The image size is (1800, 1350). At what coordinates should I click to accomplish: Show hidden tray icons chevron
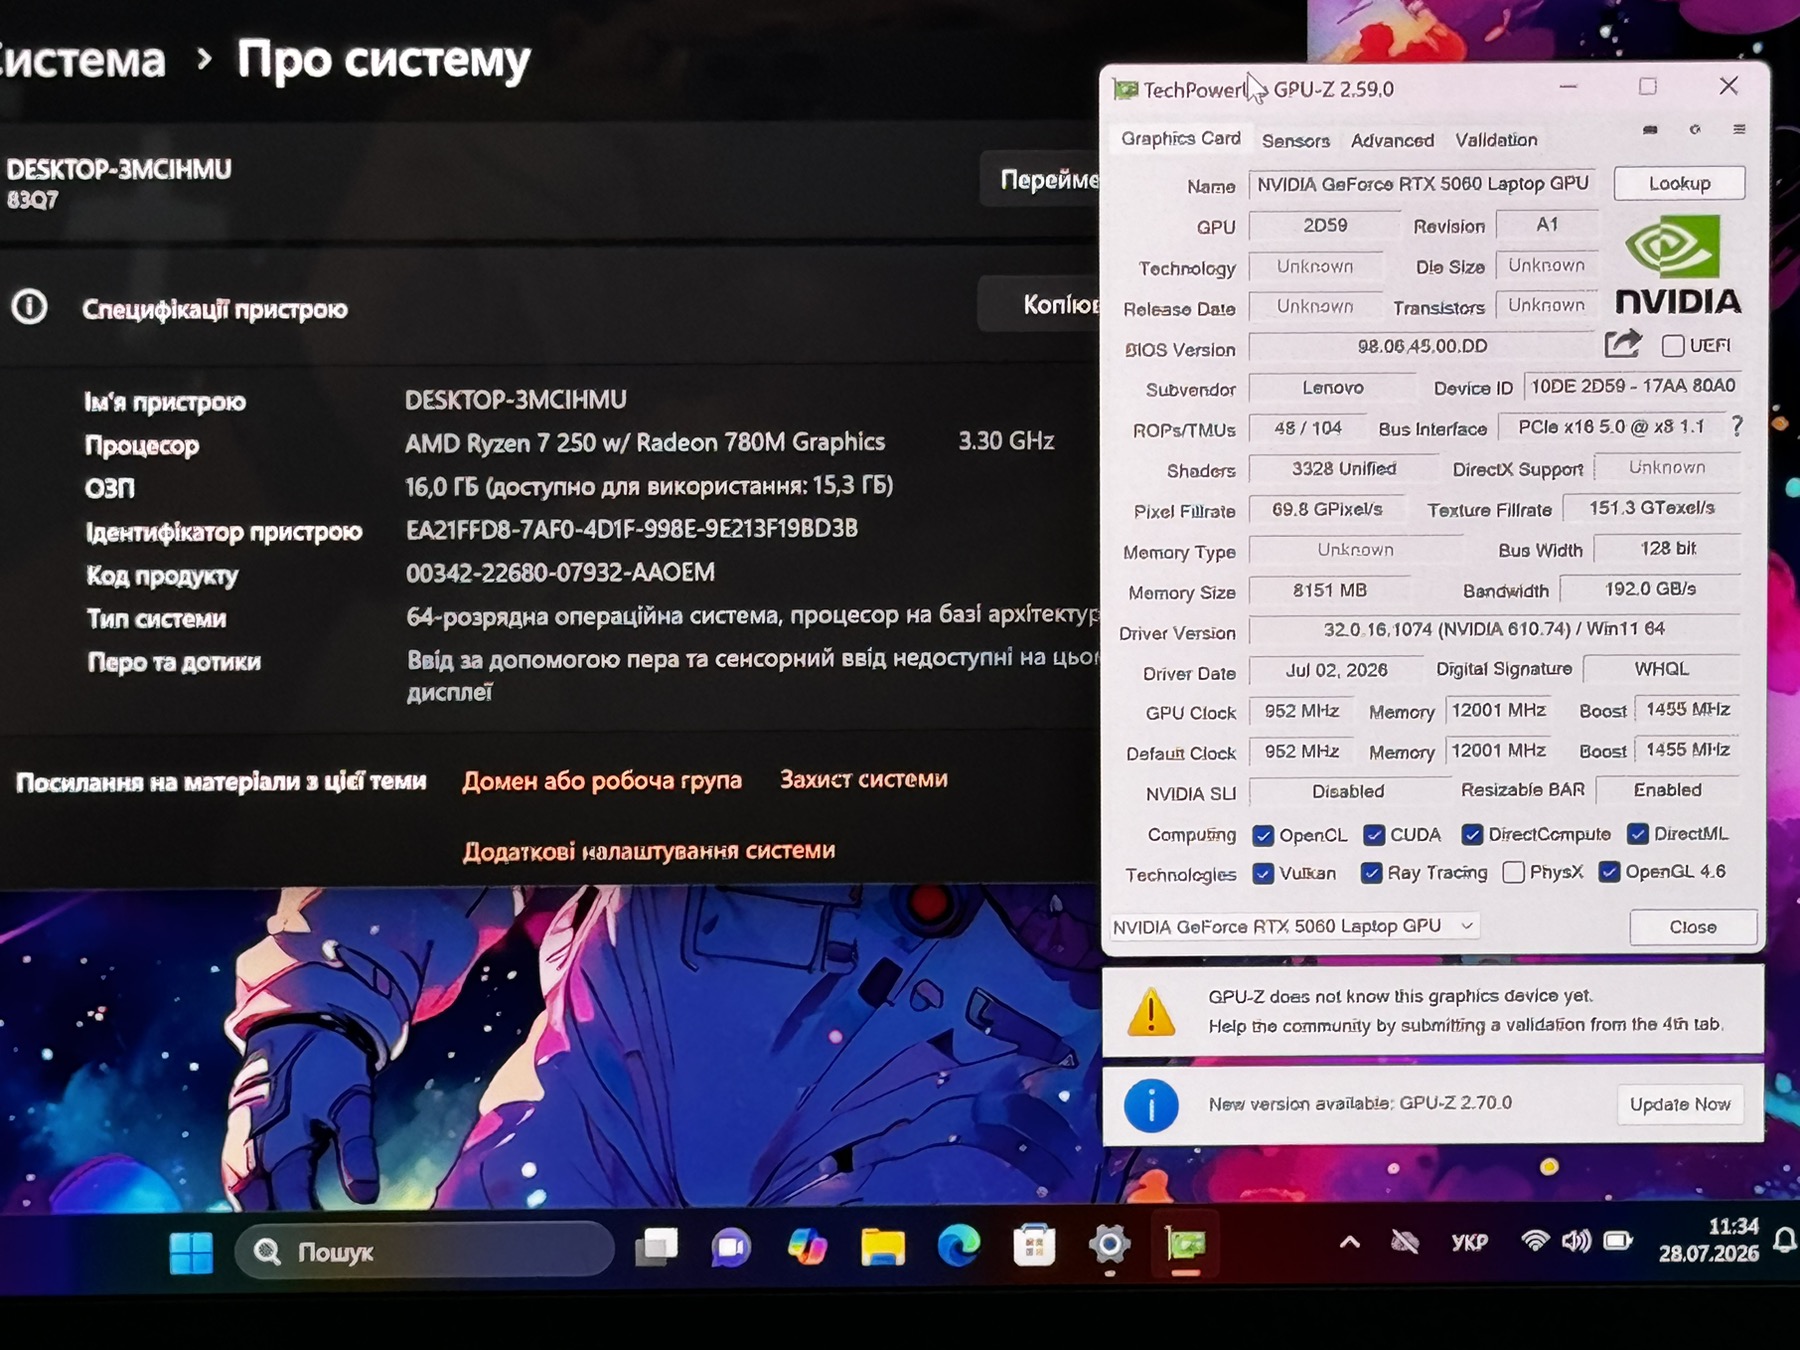(x=1349, y=1243)
